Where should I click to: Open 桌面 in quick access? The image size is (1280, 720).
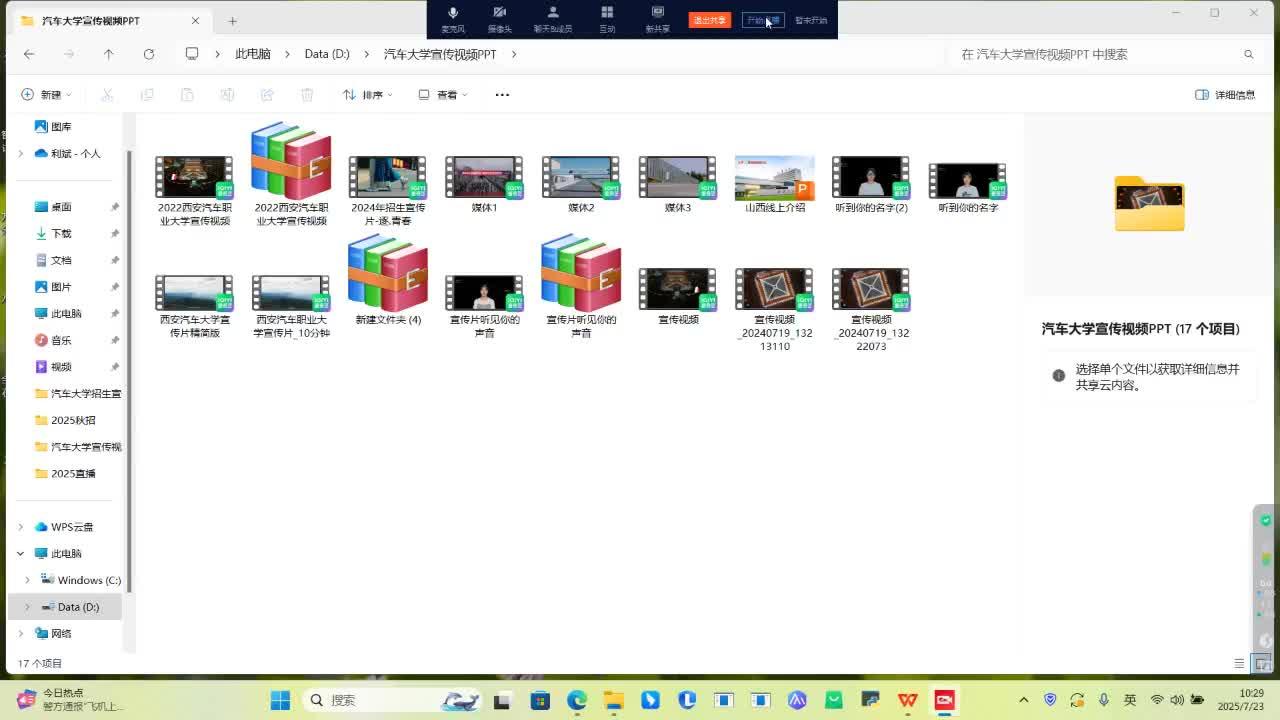point(61,207)
